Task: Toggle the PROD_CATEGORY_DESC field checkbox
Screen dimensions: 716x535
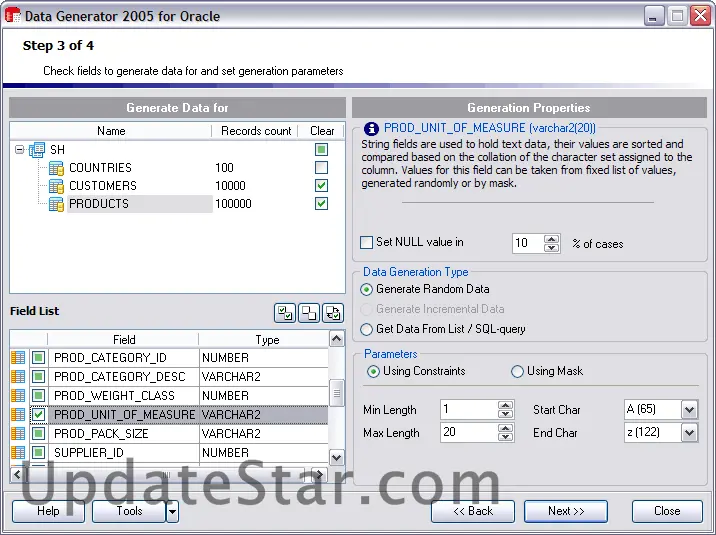Action: point(38,377)
